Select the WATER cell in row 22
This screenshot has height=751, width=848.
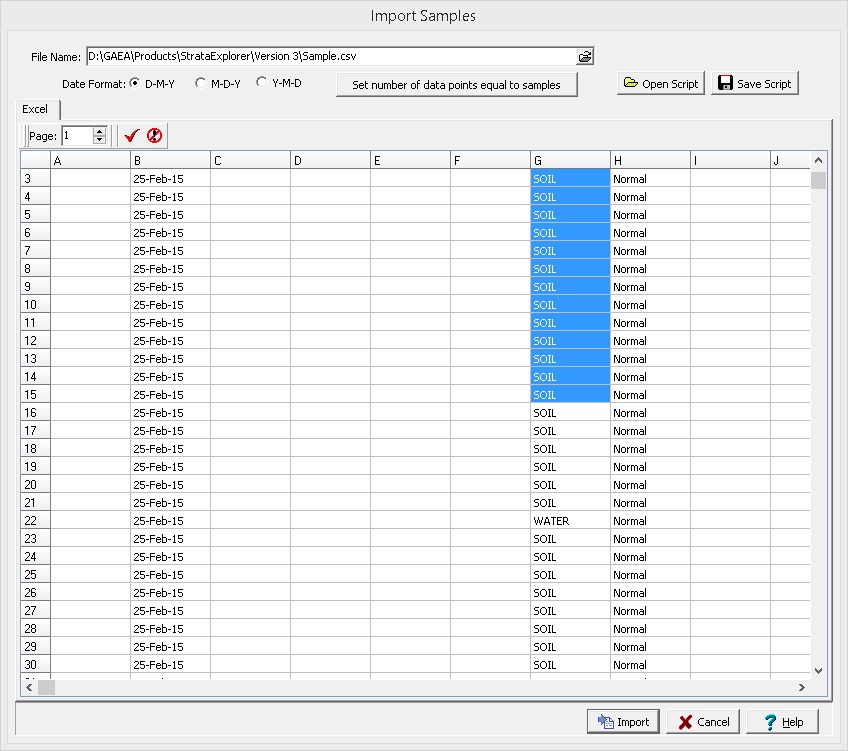570,521
